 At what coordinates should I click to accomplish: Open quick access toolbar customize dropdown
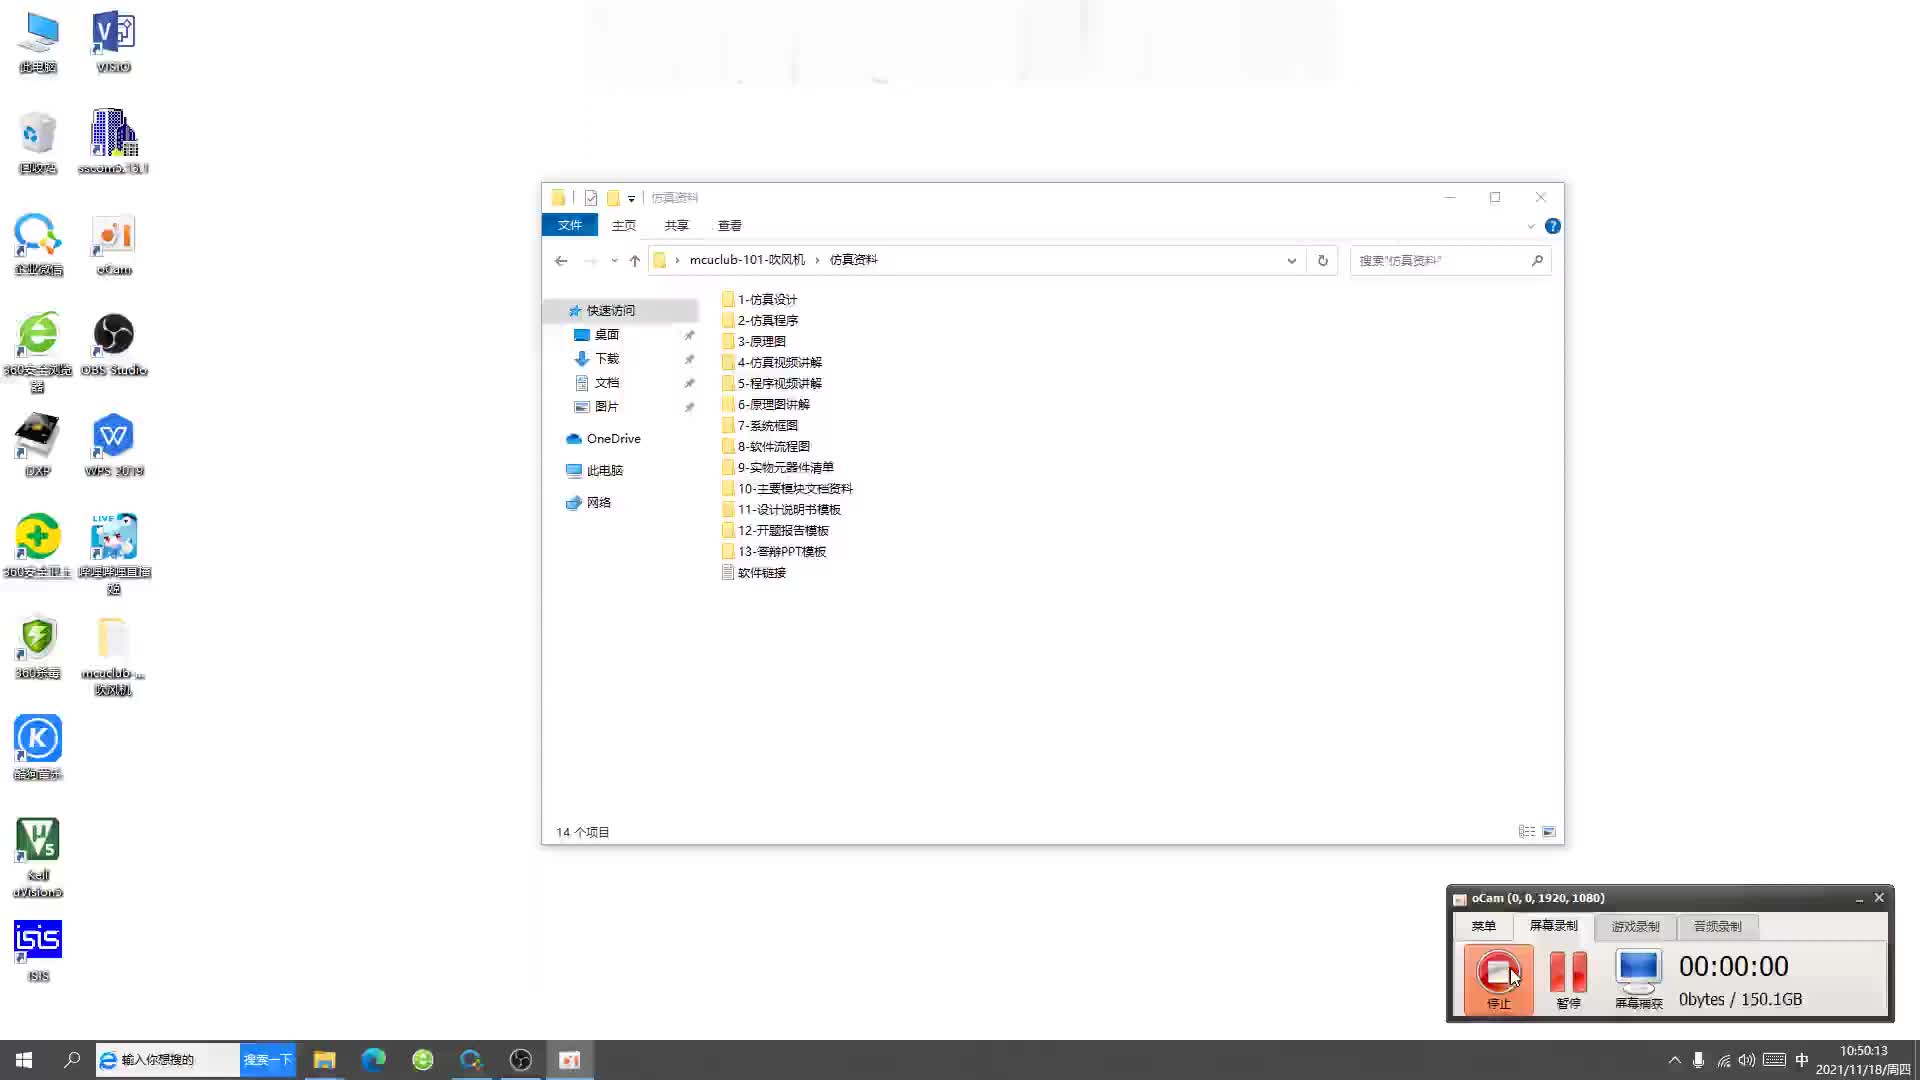coord(631,198)
